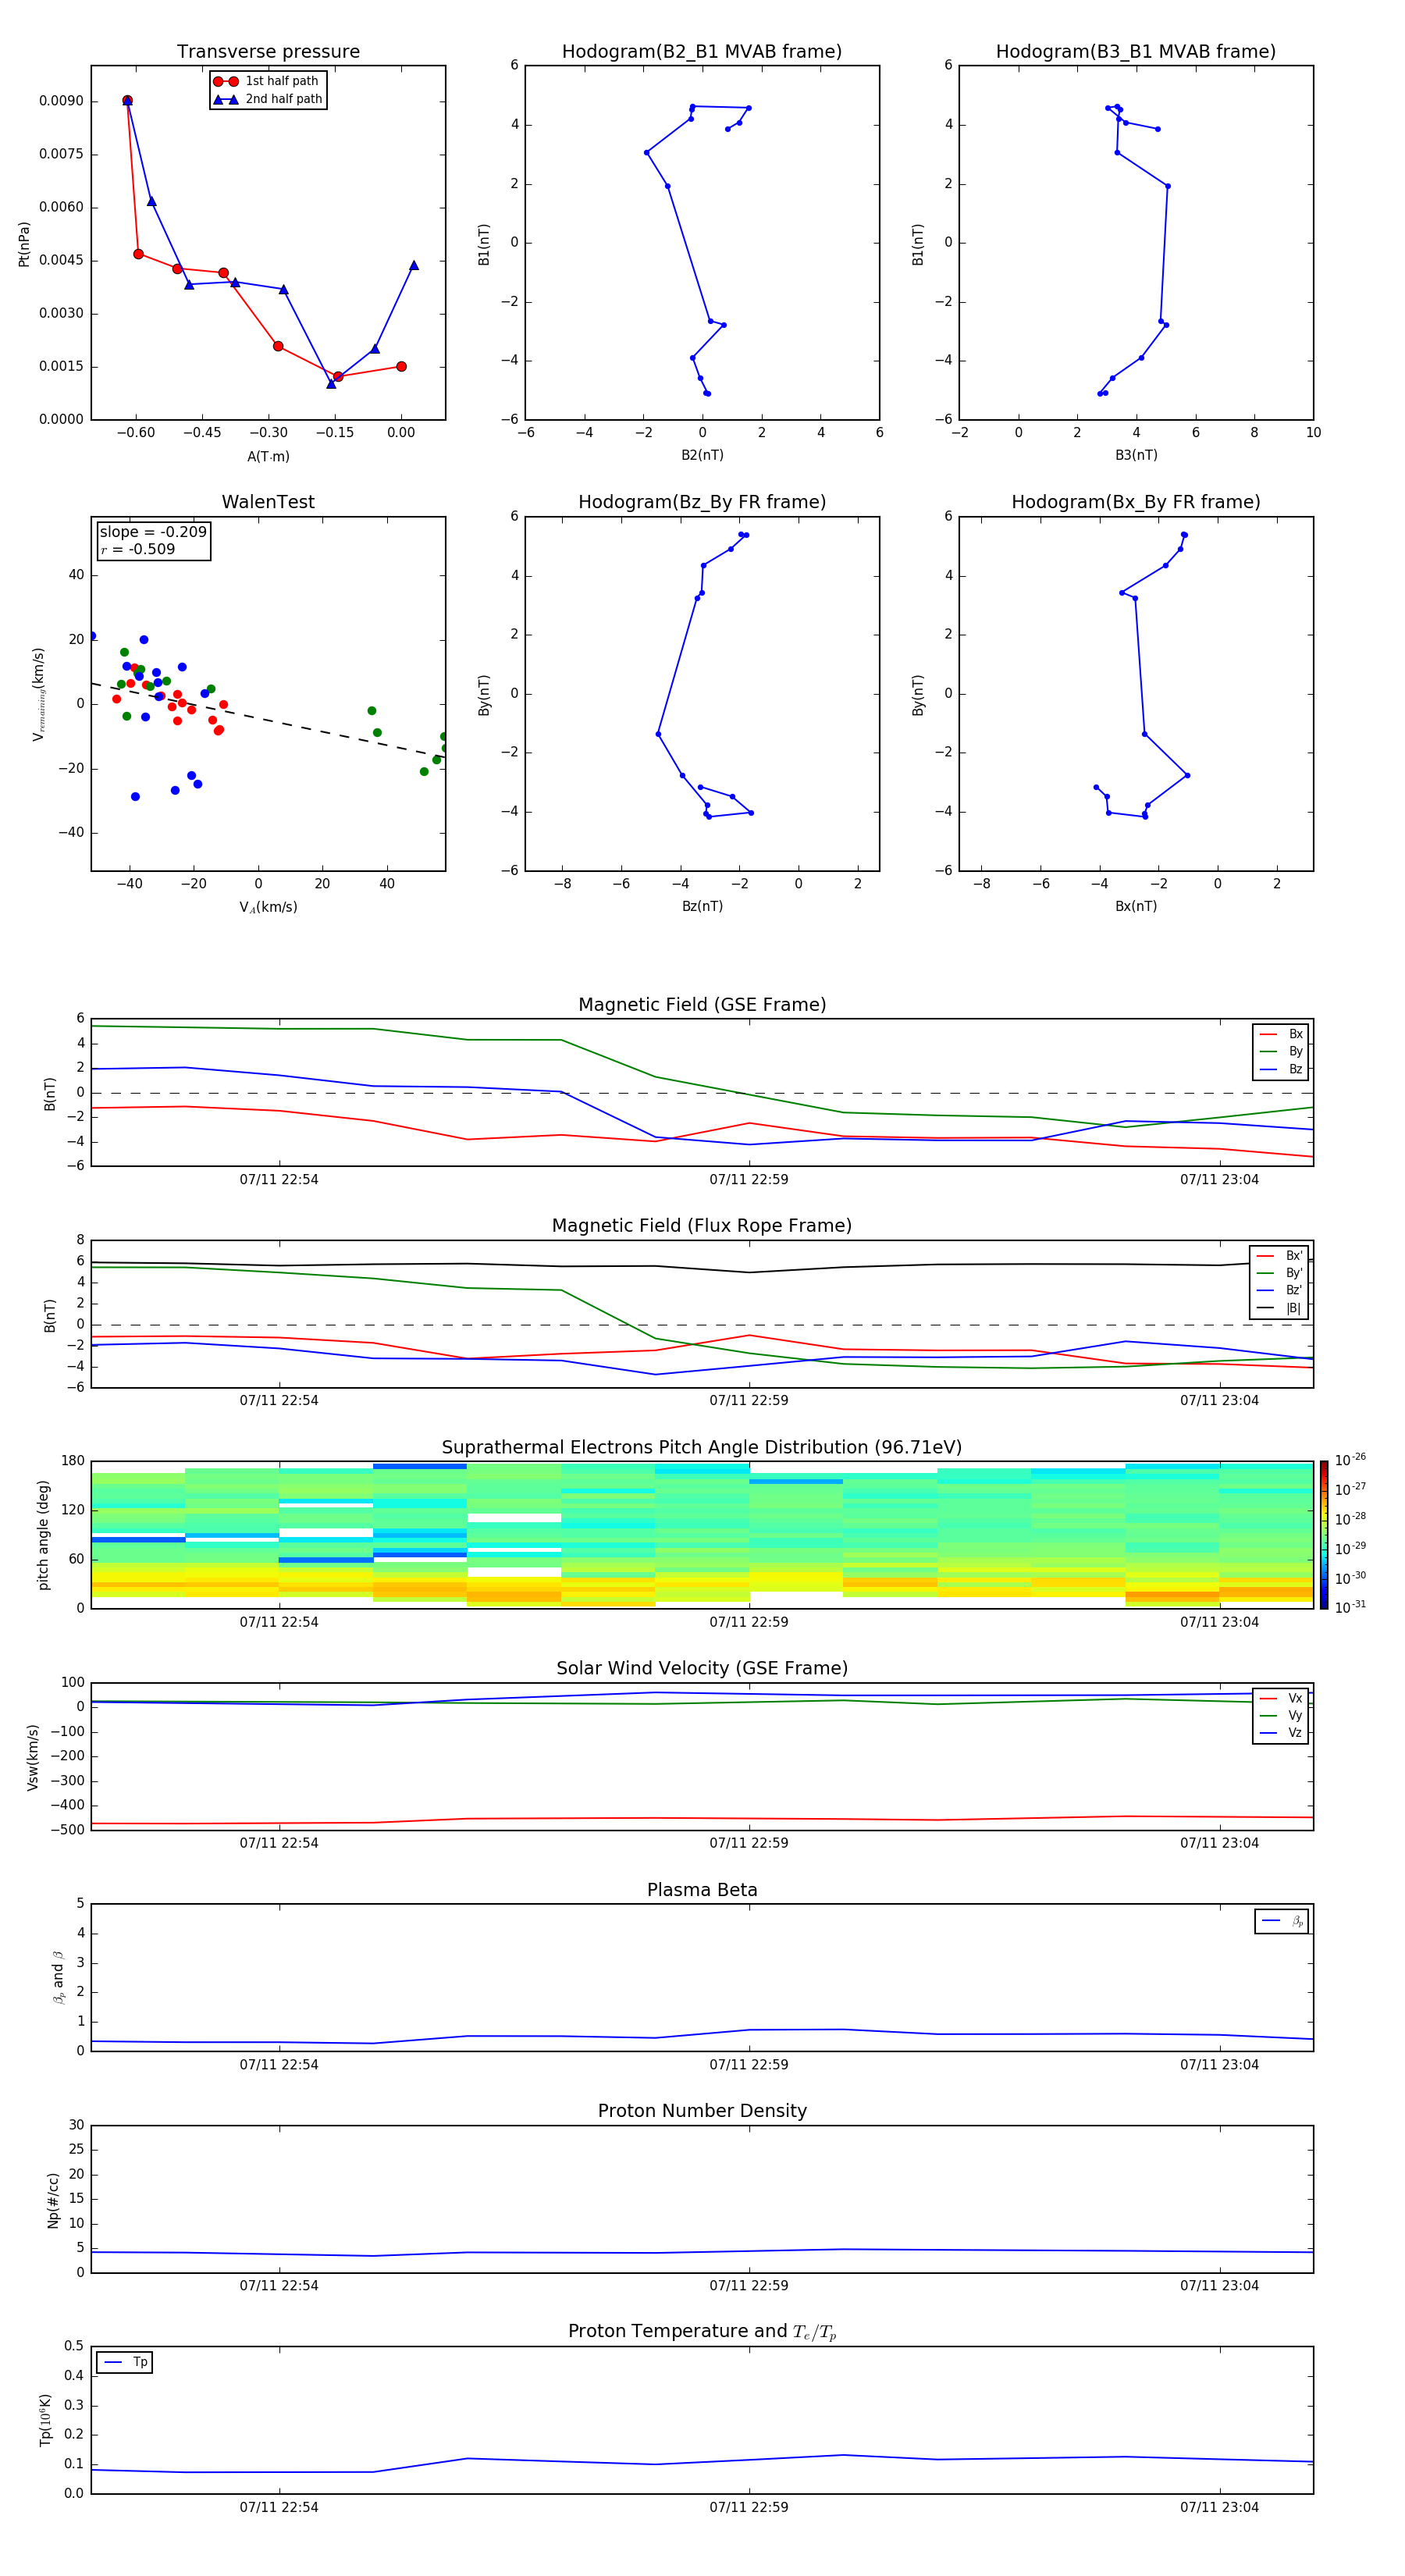Click the 'Plasma Beta' plot title
Image resolution: width=1405 pixels, height=2576 pixels.
click(x=702, y=1890)
